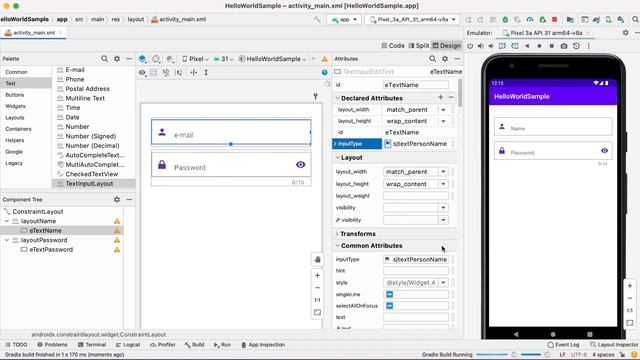Tap emulator back arrow toolbar button
The image size is (640, 360).
click(x=527, y=46)
